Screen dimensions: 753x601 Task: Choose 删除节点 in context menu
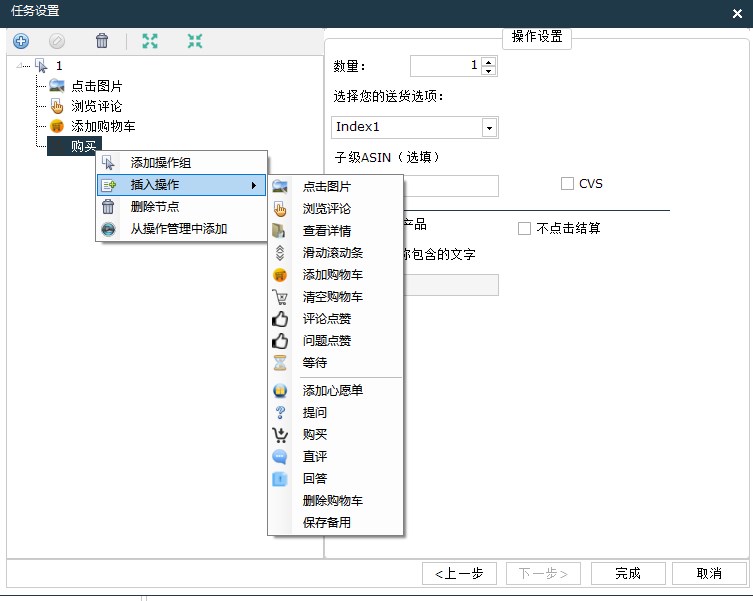click(x=182, y=207)
